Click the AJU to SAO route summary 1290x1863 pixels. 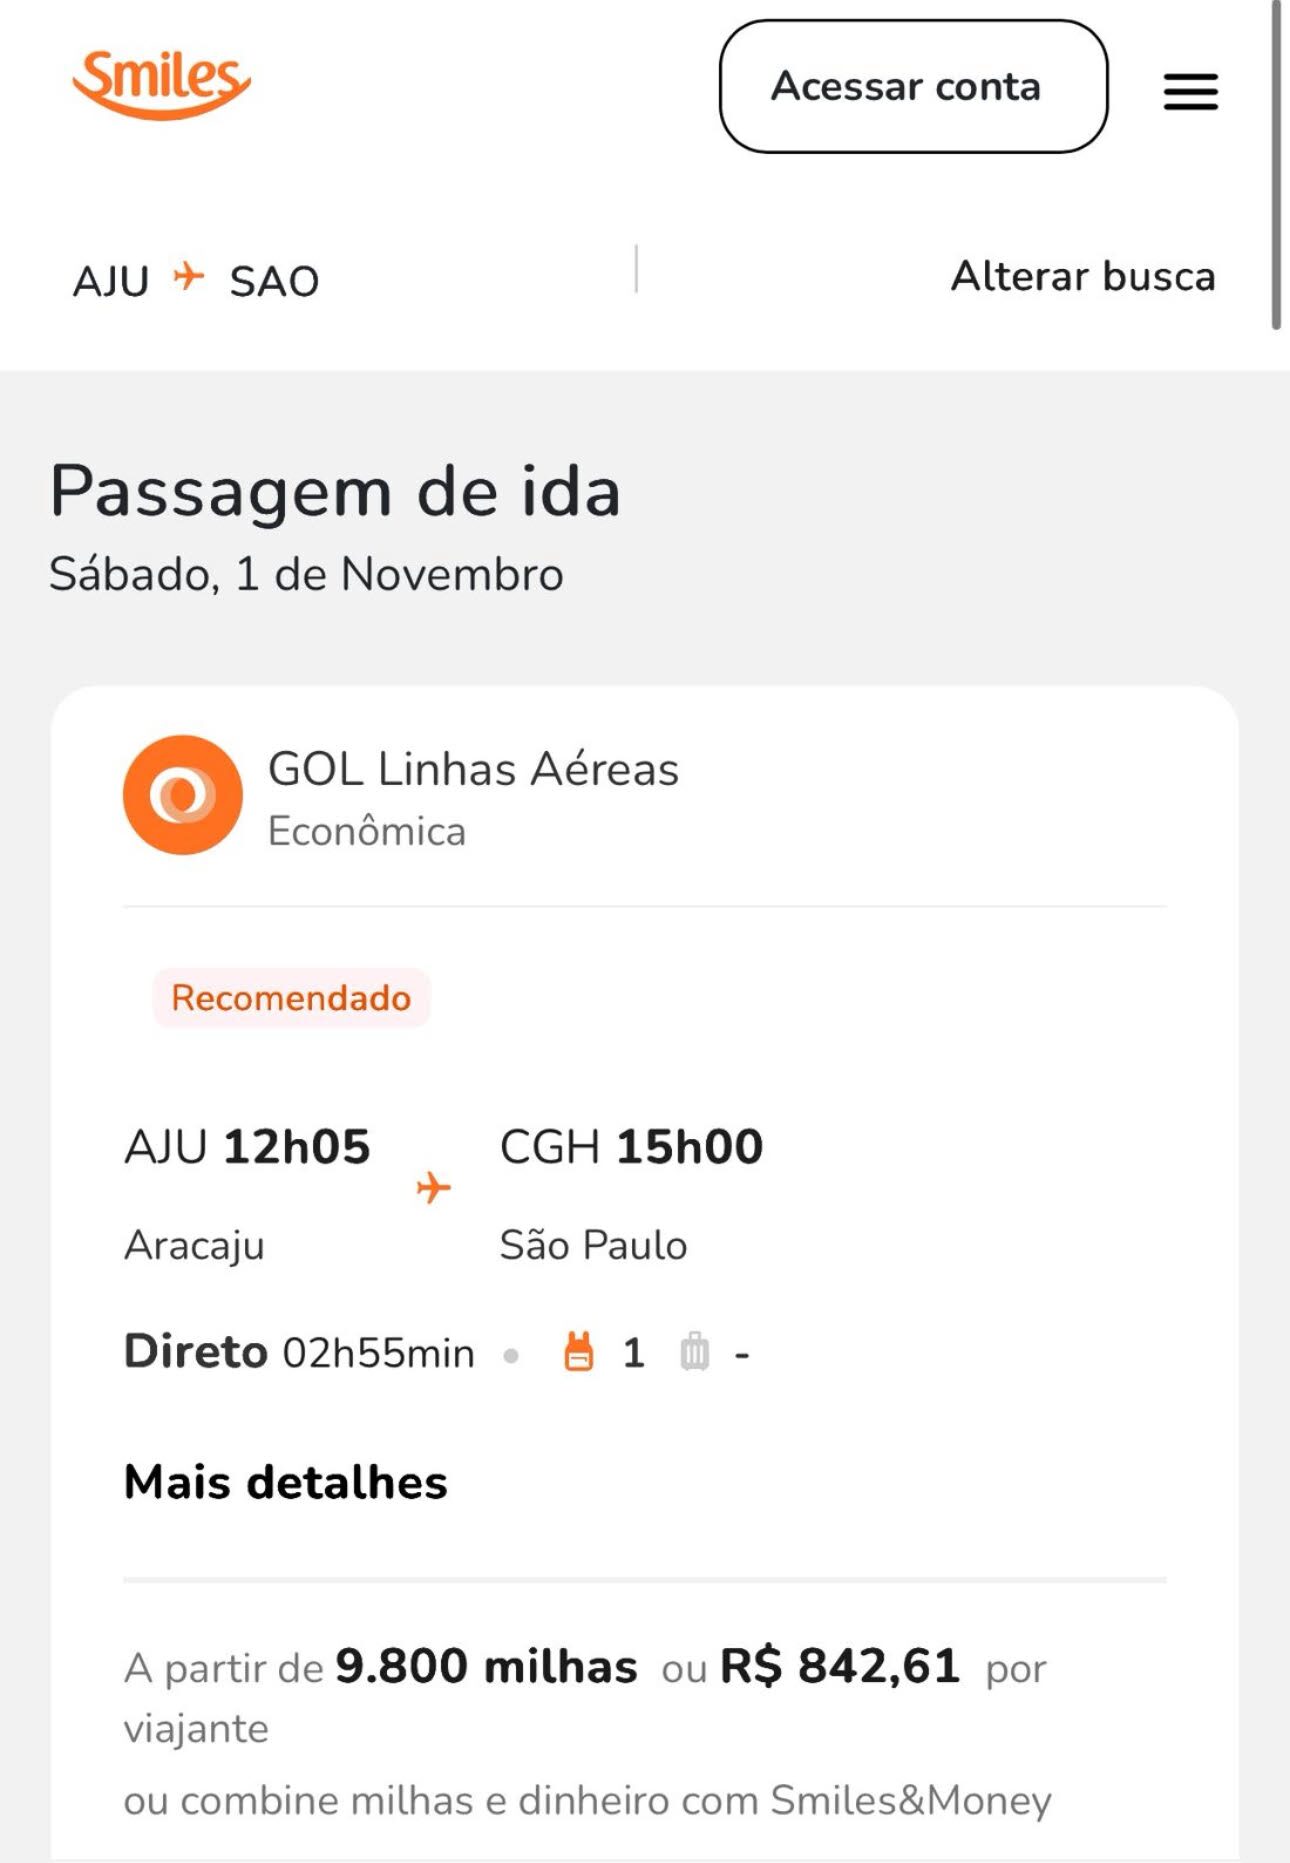196,280
